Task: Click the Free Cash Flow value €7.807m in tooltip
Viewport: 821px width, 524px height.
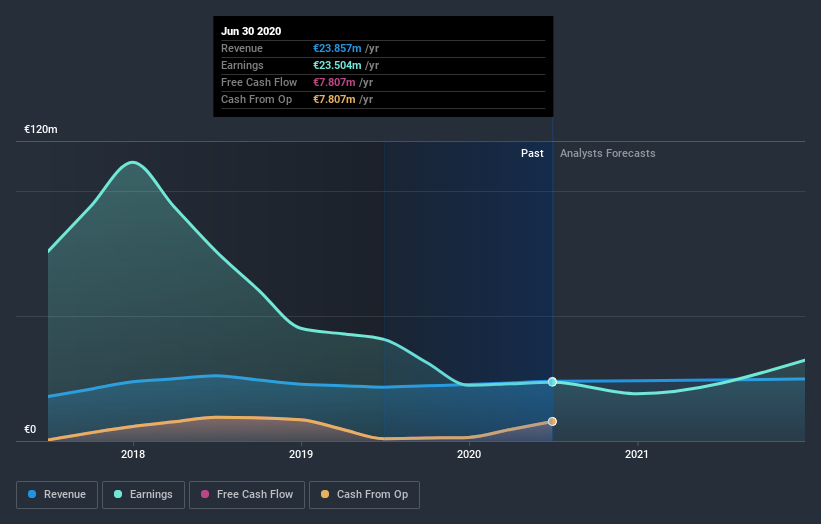Action: click(x=334, y=82)
